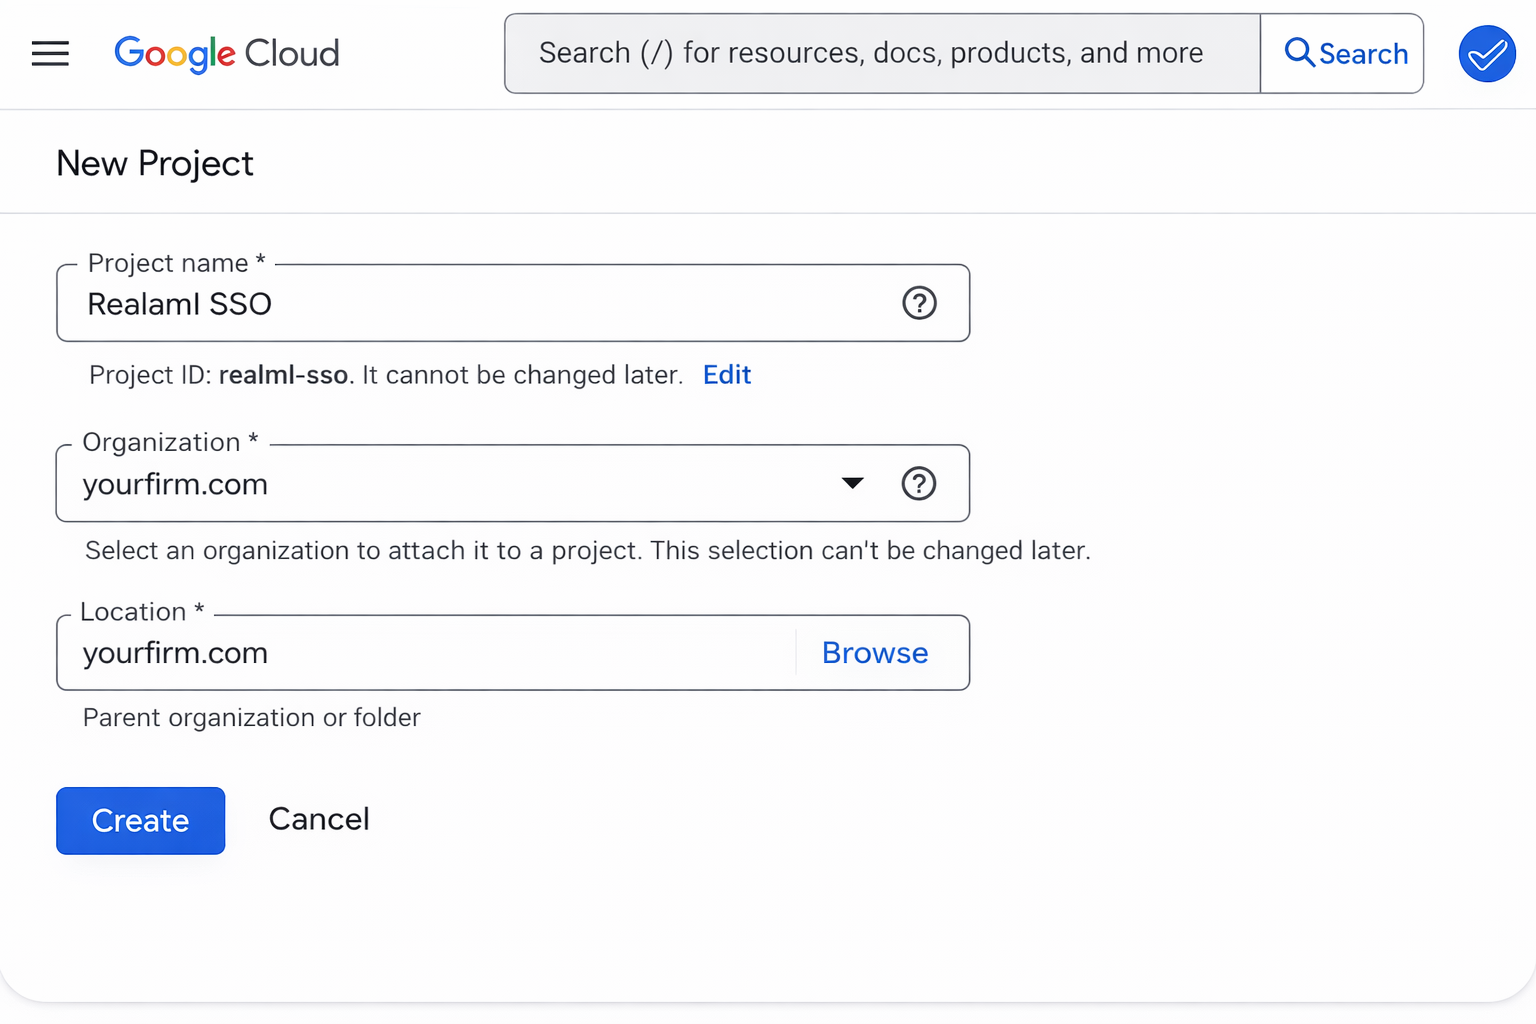1536x1024 pixels.
Task: Edit the Project ID via Edit link
Action: pyautogui.click(x=726, y=375)
